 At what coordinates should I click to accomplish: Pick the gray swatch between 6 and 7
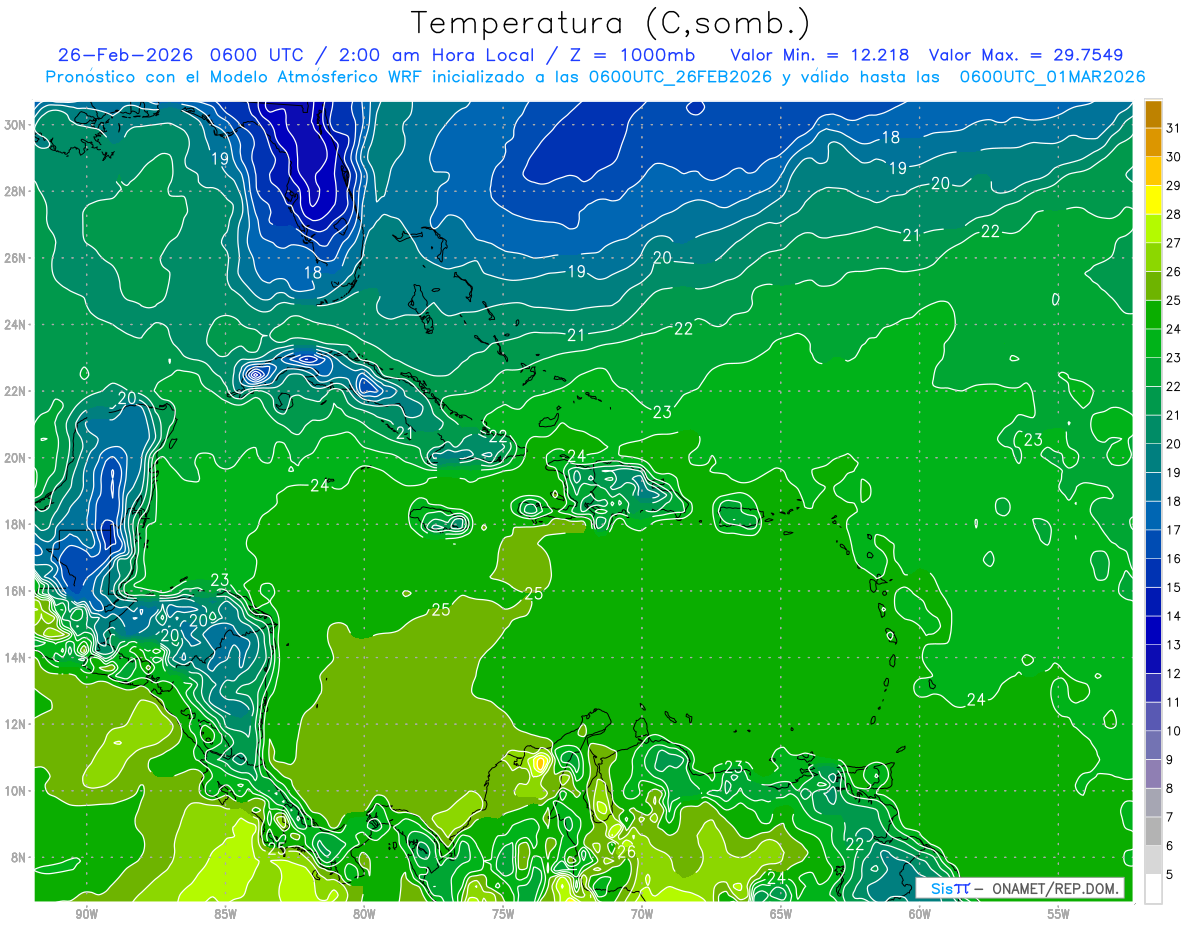[x=1153, y=832]
